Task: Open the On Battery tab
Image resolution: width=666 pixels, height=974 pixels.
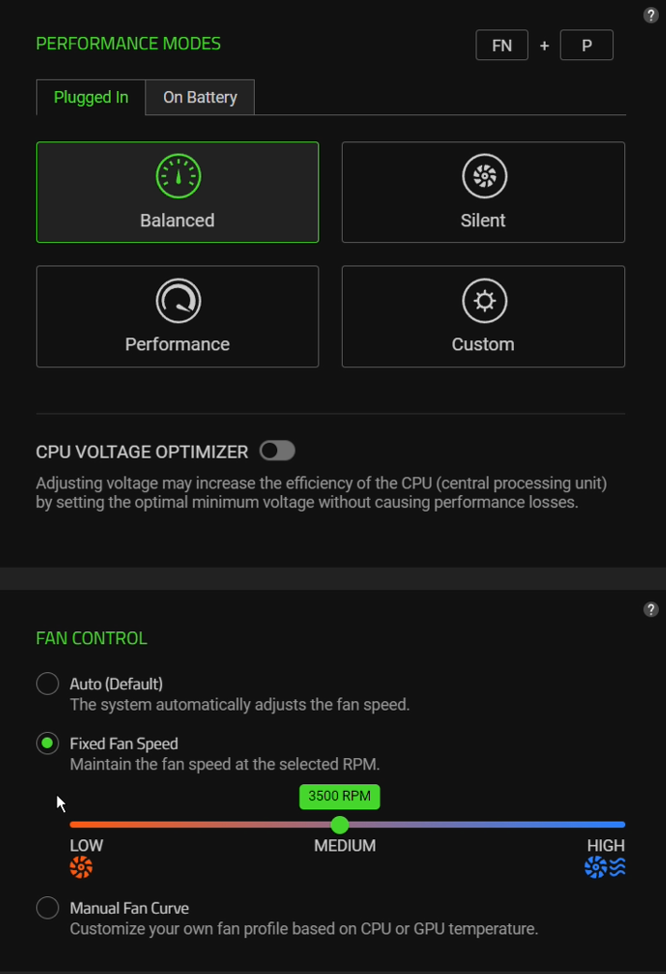Action: point(200,98)
